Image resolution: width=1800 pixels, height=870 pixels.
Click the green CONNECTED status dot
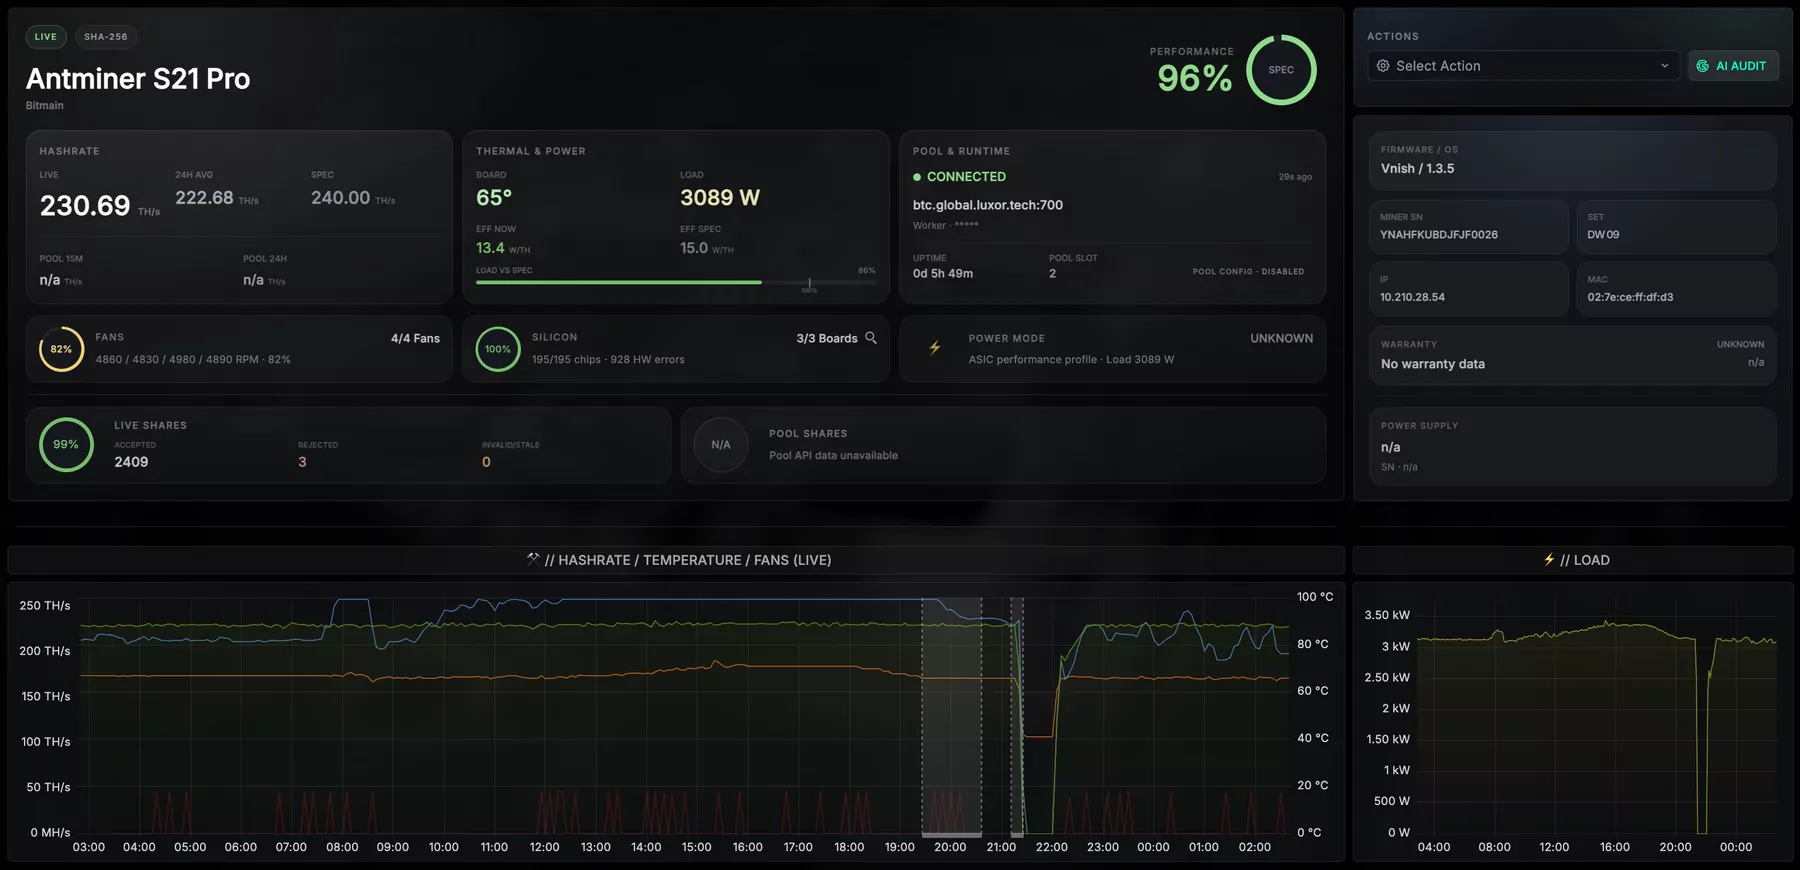[x=917, y=177]
